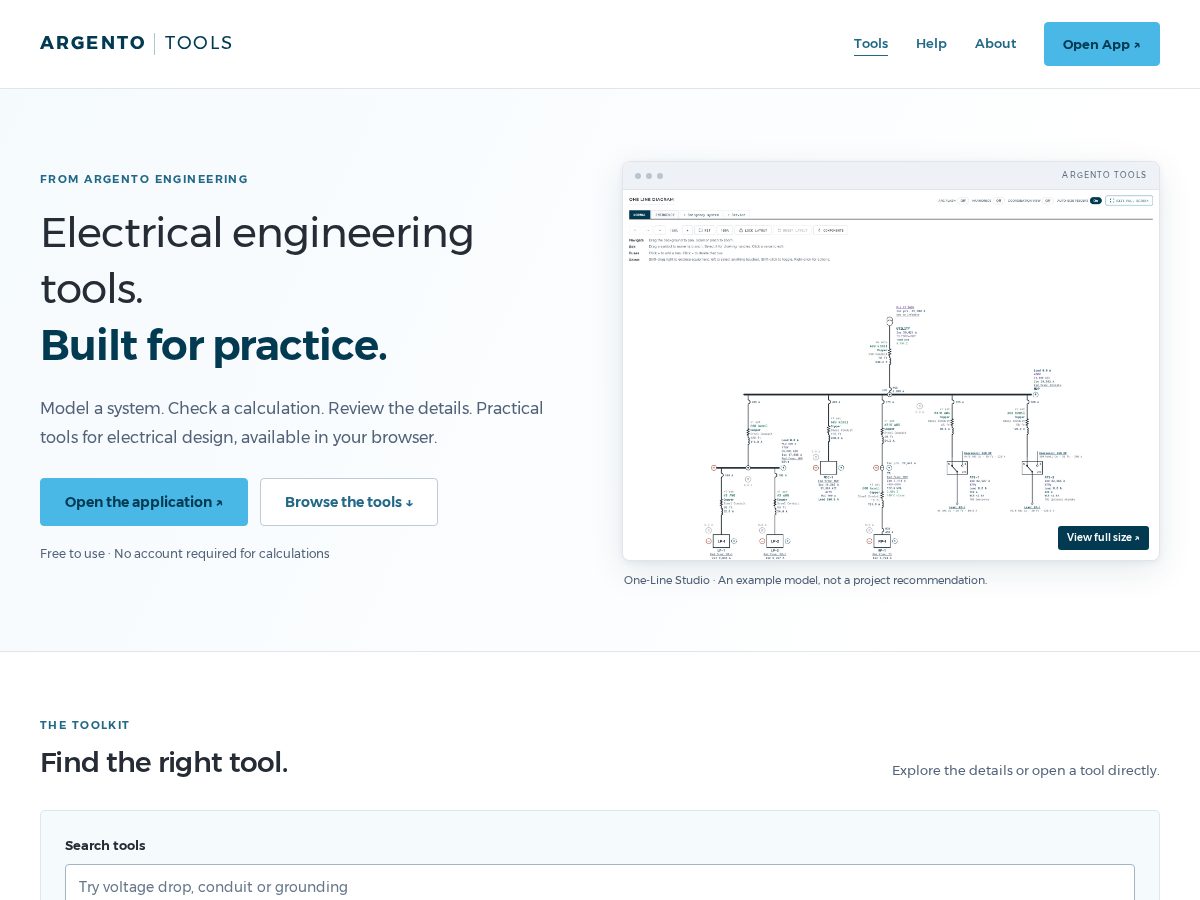Open the Help navigation link
The image size is (1200, 900).
931,44
